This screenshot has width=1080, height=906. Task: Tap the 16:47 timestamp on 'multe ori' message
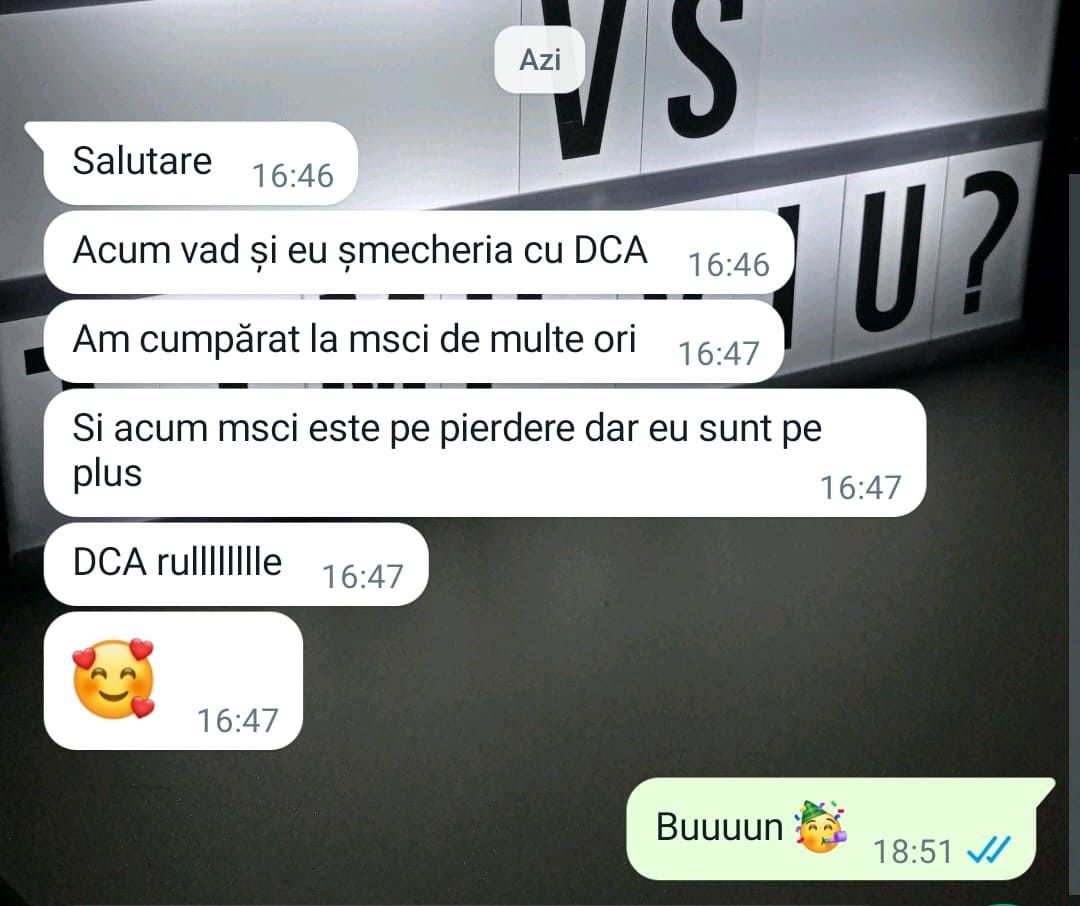coord(718,353)
